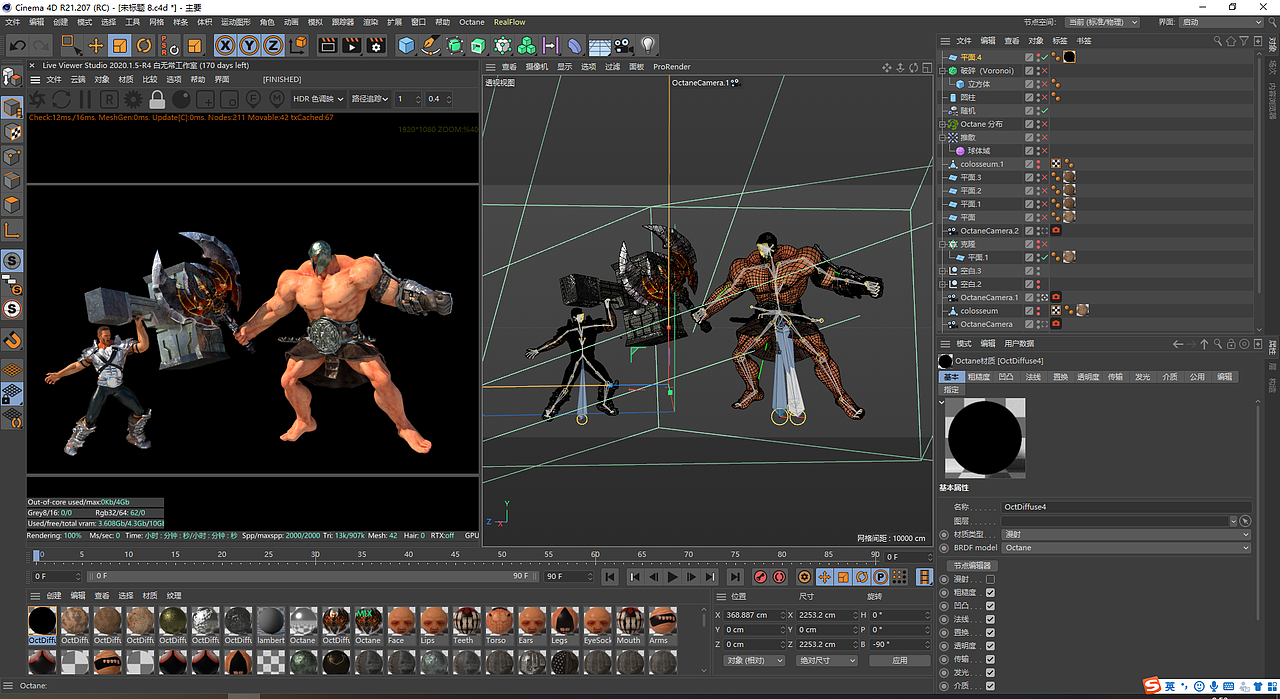The height and width of the screenshot is (699, 1280).
Task: Pause the Live Viewer render
Action: point(85,99)
